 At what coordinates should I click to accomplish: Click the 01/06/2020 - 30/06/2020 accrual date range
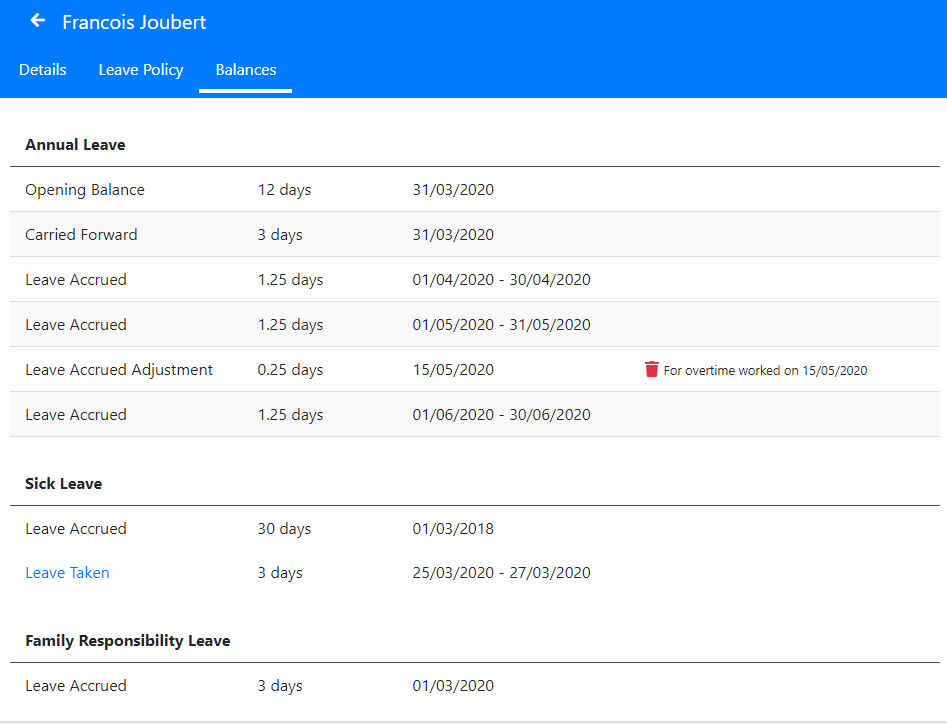pyautogui.click(x=501, y=415)
